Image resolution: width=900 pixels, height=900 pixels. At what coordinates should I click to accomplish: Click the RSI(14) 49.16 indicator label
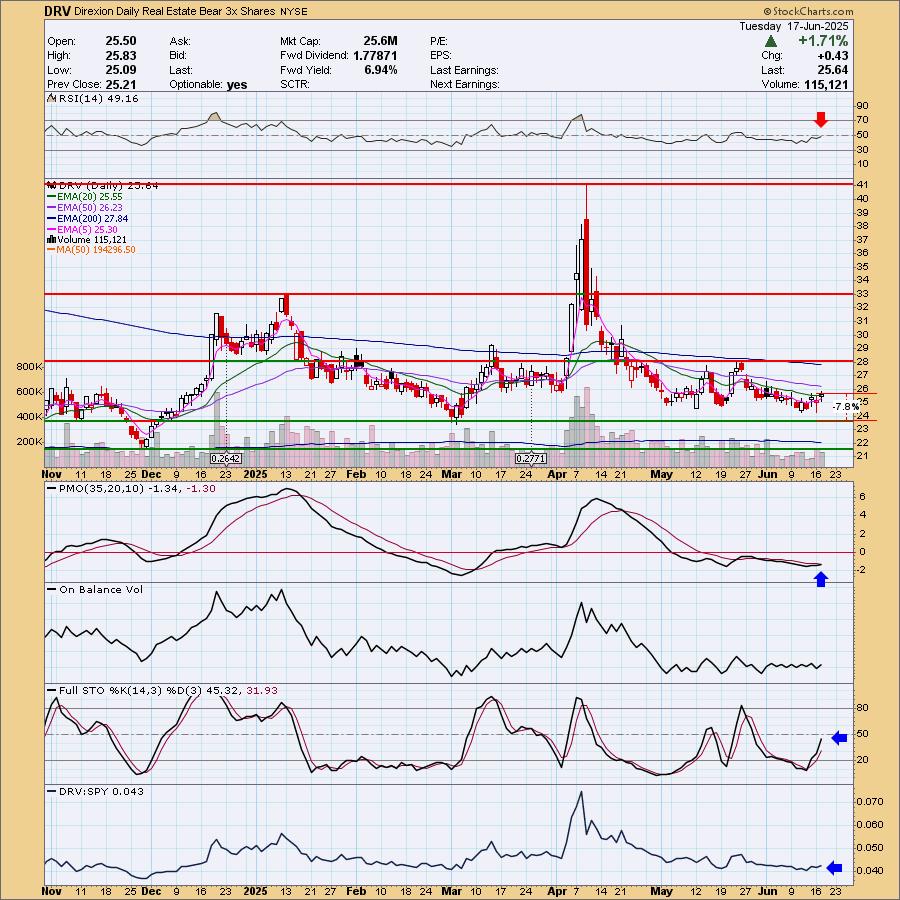click(x=98, y=99)
